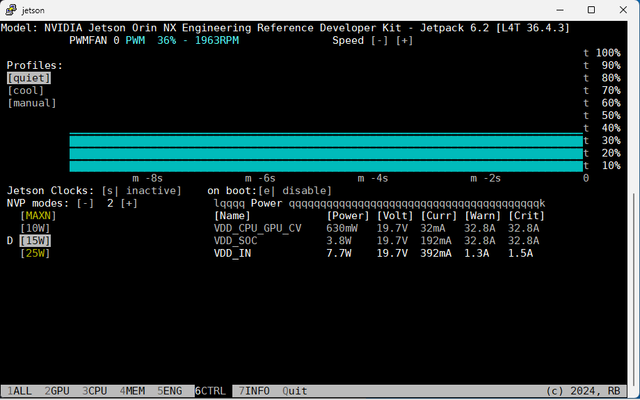This screenshot has width=640, height=400.
Task: Select the MAXN power mode
Action: [39, 215]
